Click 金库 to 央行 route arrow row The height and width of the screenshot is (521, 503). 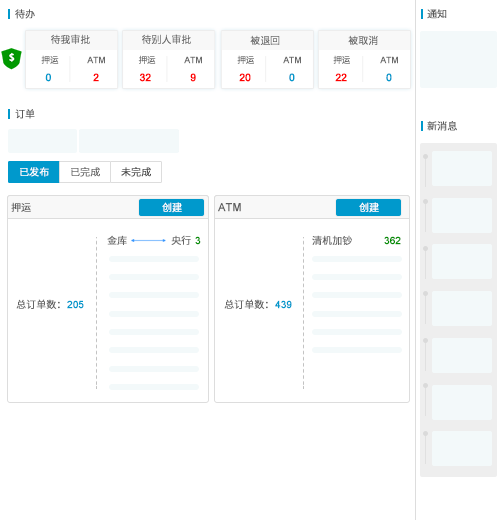pos(154,240)
